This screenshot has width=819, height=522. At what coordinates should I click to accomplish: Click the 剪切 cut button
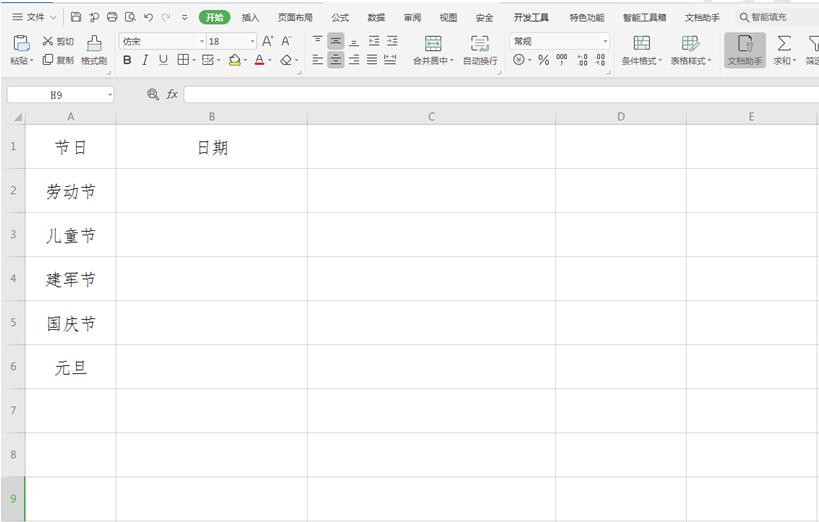click(58, 41)
